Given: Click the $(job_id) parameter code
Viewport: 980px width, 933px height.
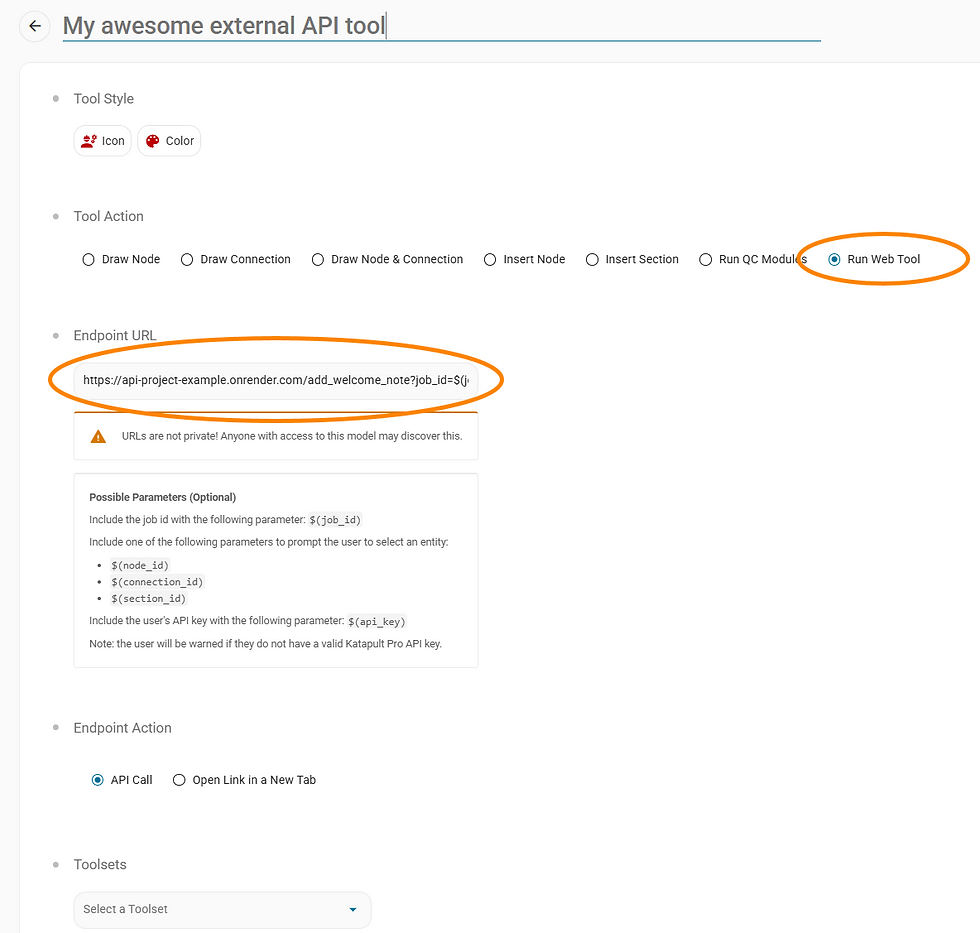Looking at the screenshot, I should [x=335, y=520].
